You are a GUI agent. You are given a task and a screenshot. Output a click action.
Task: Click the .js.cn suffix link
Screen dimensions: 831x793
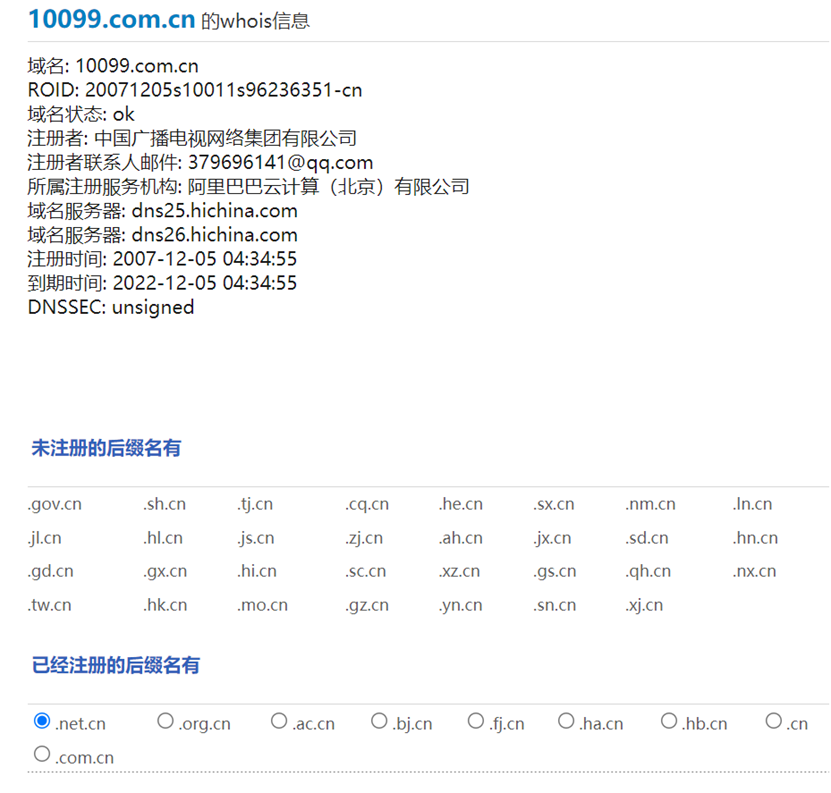tap(255, 538)
